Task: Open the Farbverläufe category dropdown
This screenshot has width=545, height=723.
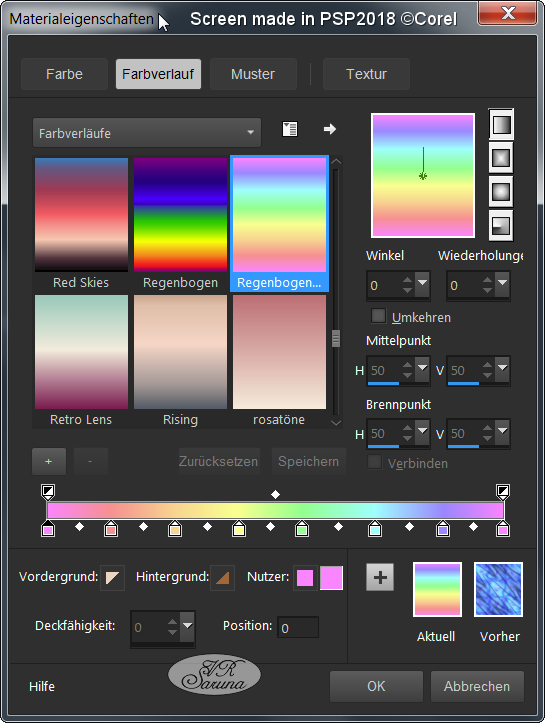Action: coord(147,133)
